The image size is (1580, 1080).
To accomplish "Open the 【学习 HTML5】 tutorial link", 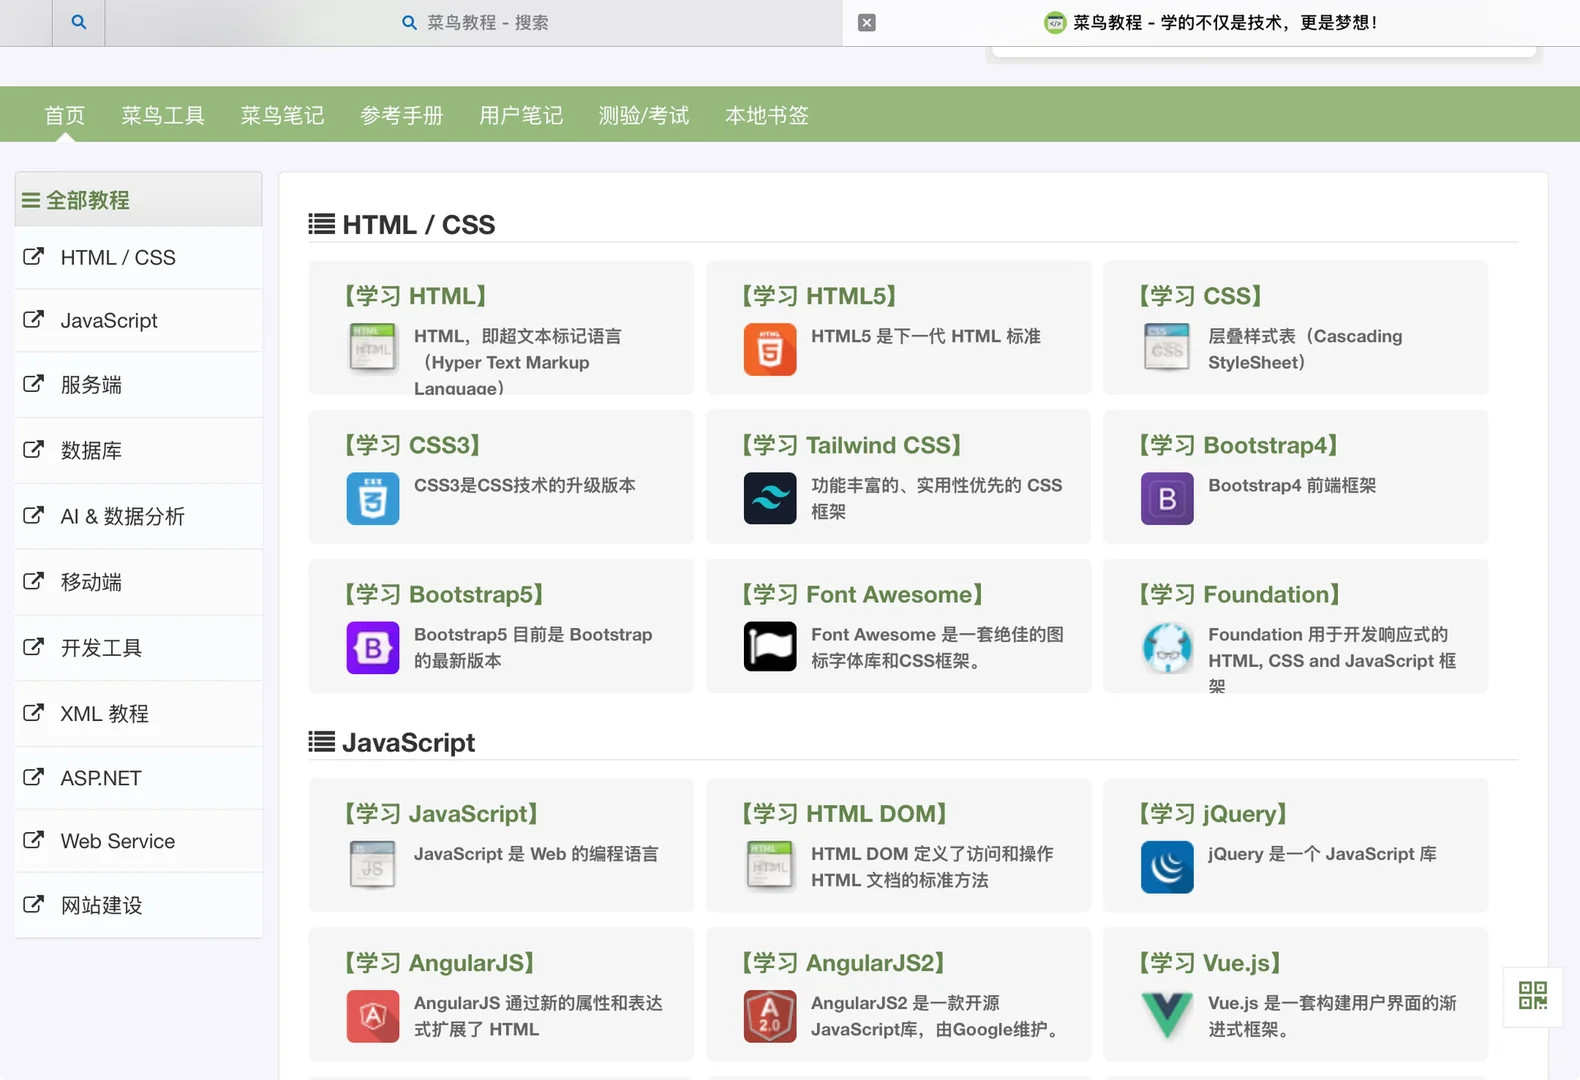I will (818, 296).
